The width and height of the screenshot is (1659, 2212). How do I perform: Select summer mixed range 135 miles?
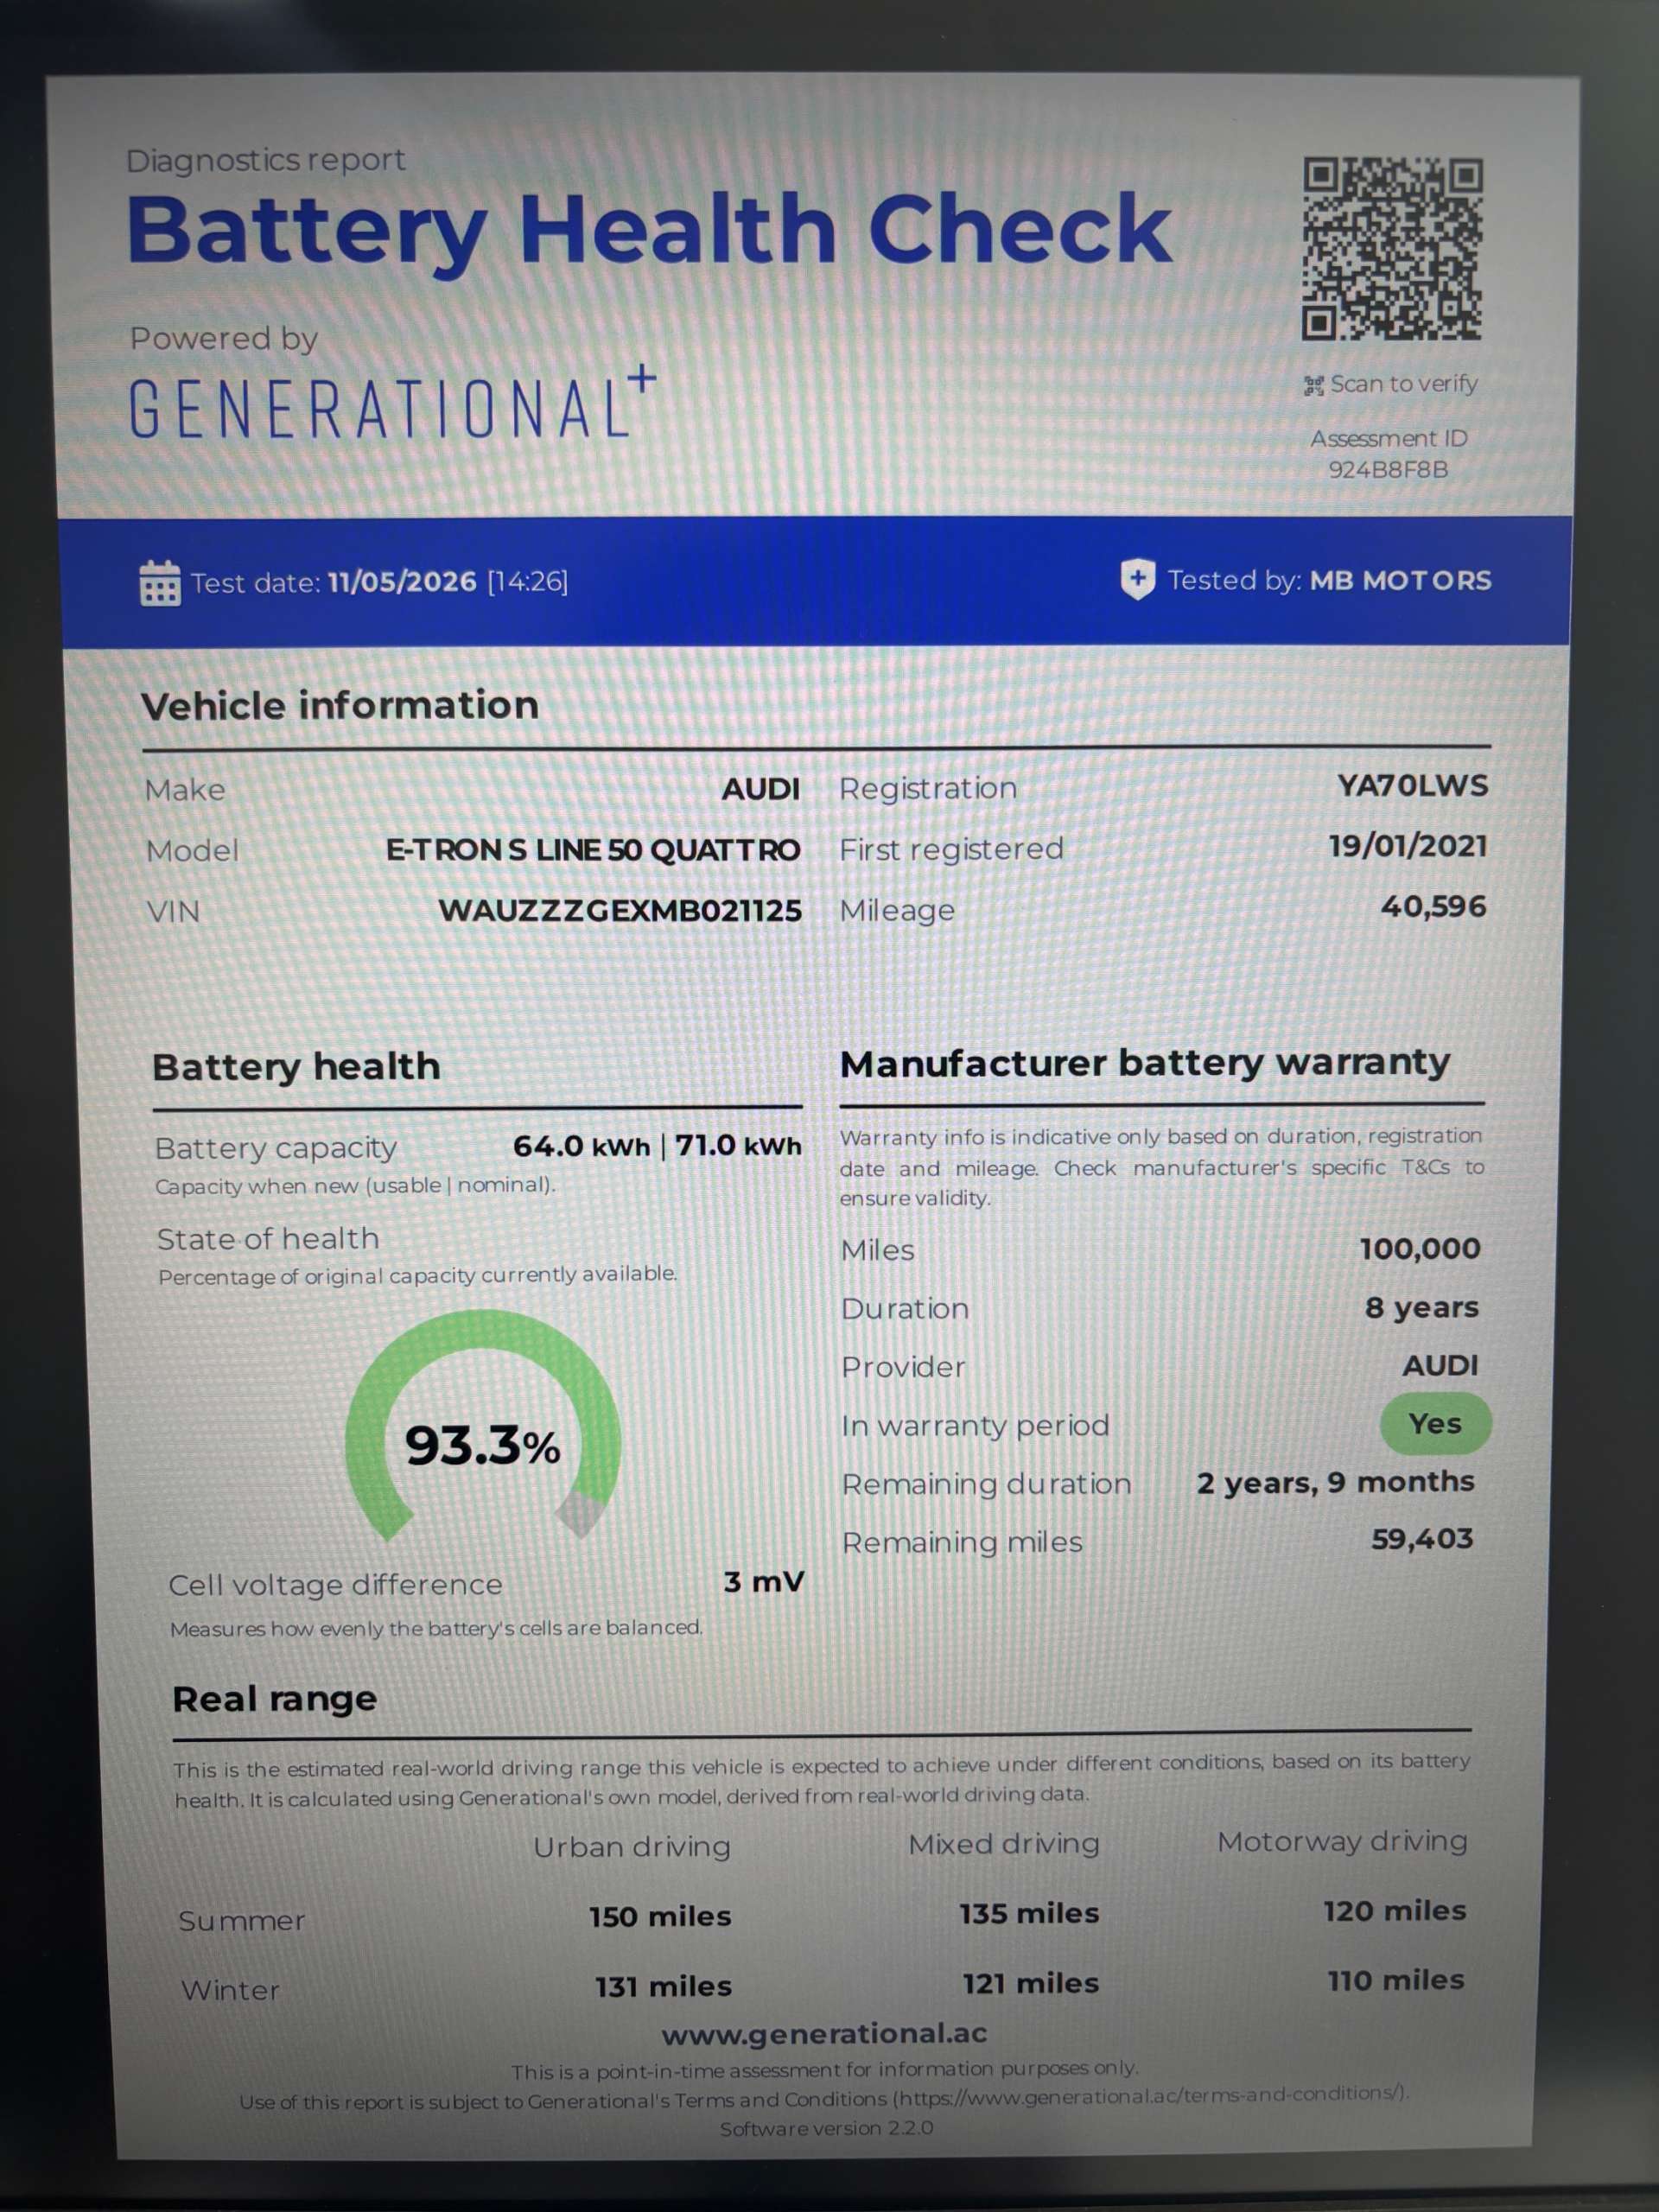tap(1029, 1914)
